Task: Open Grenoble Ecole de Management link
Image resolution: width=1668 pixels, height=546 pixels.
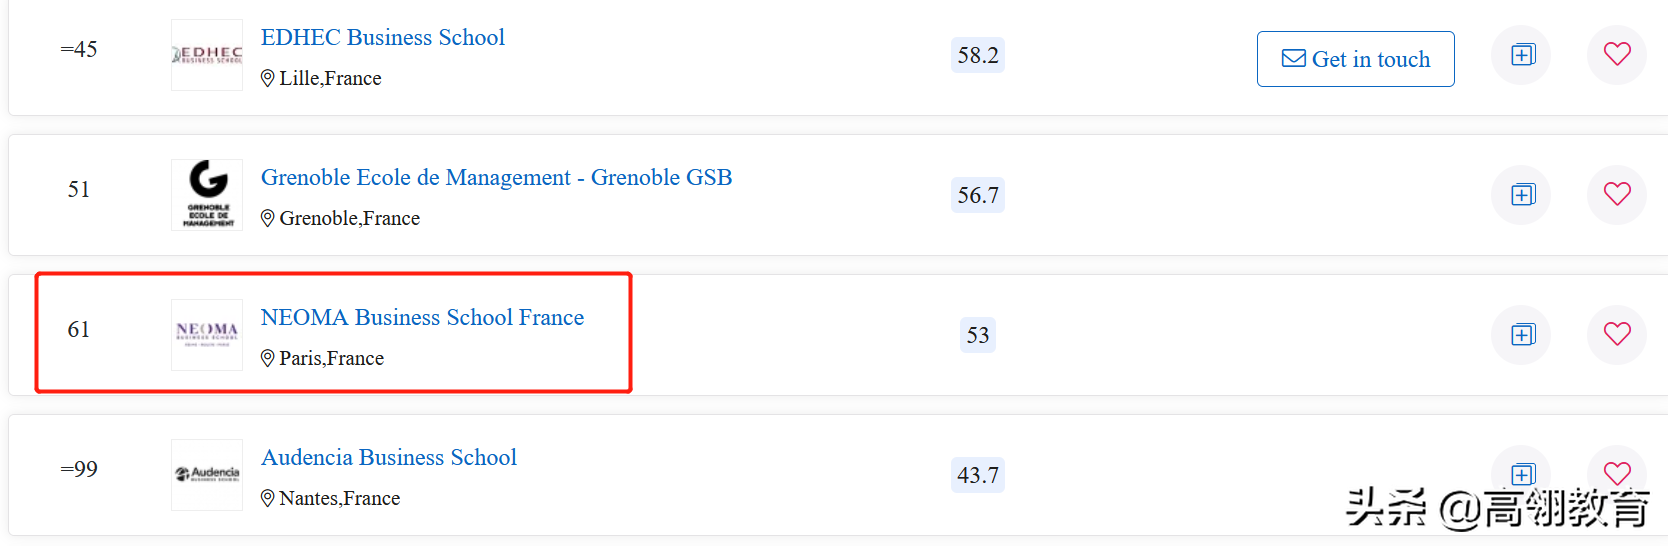Action: click(x=496, y=178)
